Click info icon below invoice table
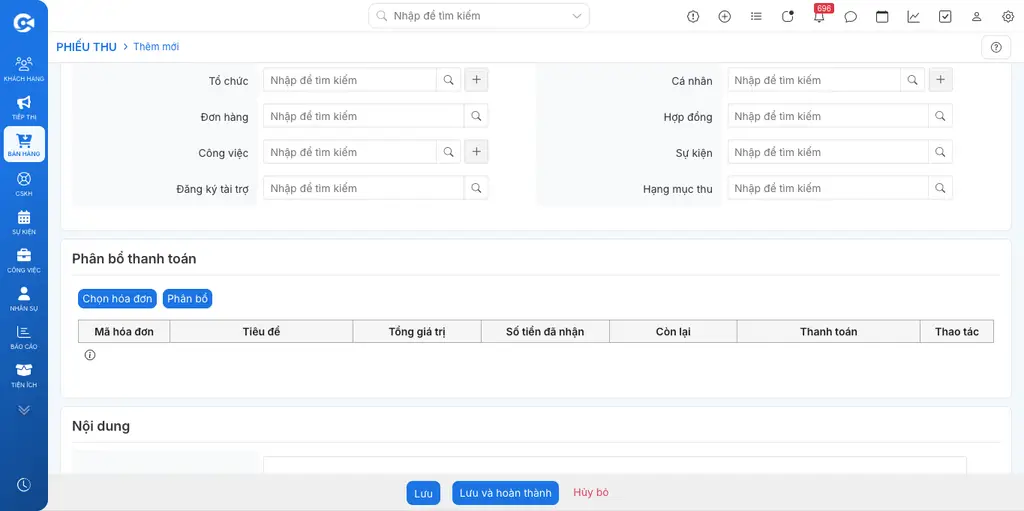This screenshot has width=1024, height=511. pos(90,355)
